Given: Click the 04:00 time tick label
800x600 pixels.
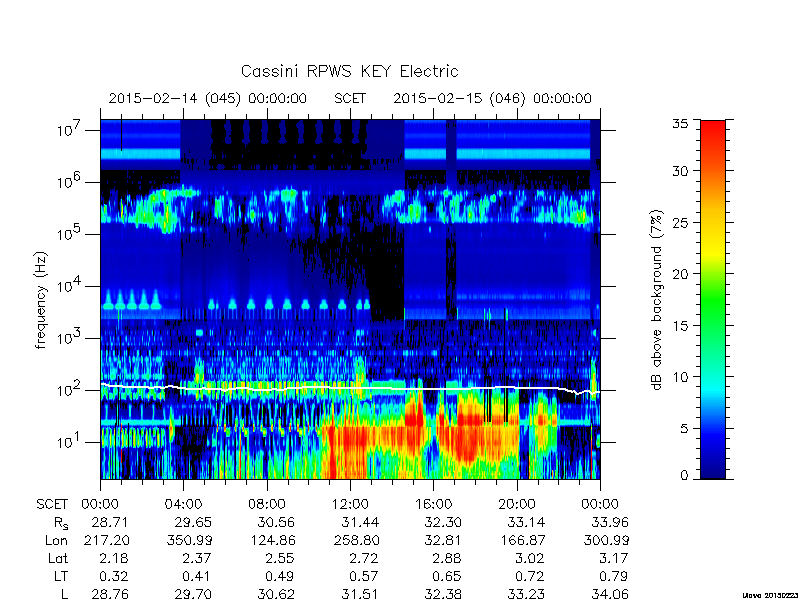Looking at the screenshot, I should pyautogui.click(x=183, y=504).
